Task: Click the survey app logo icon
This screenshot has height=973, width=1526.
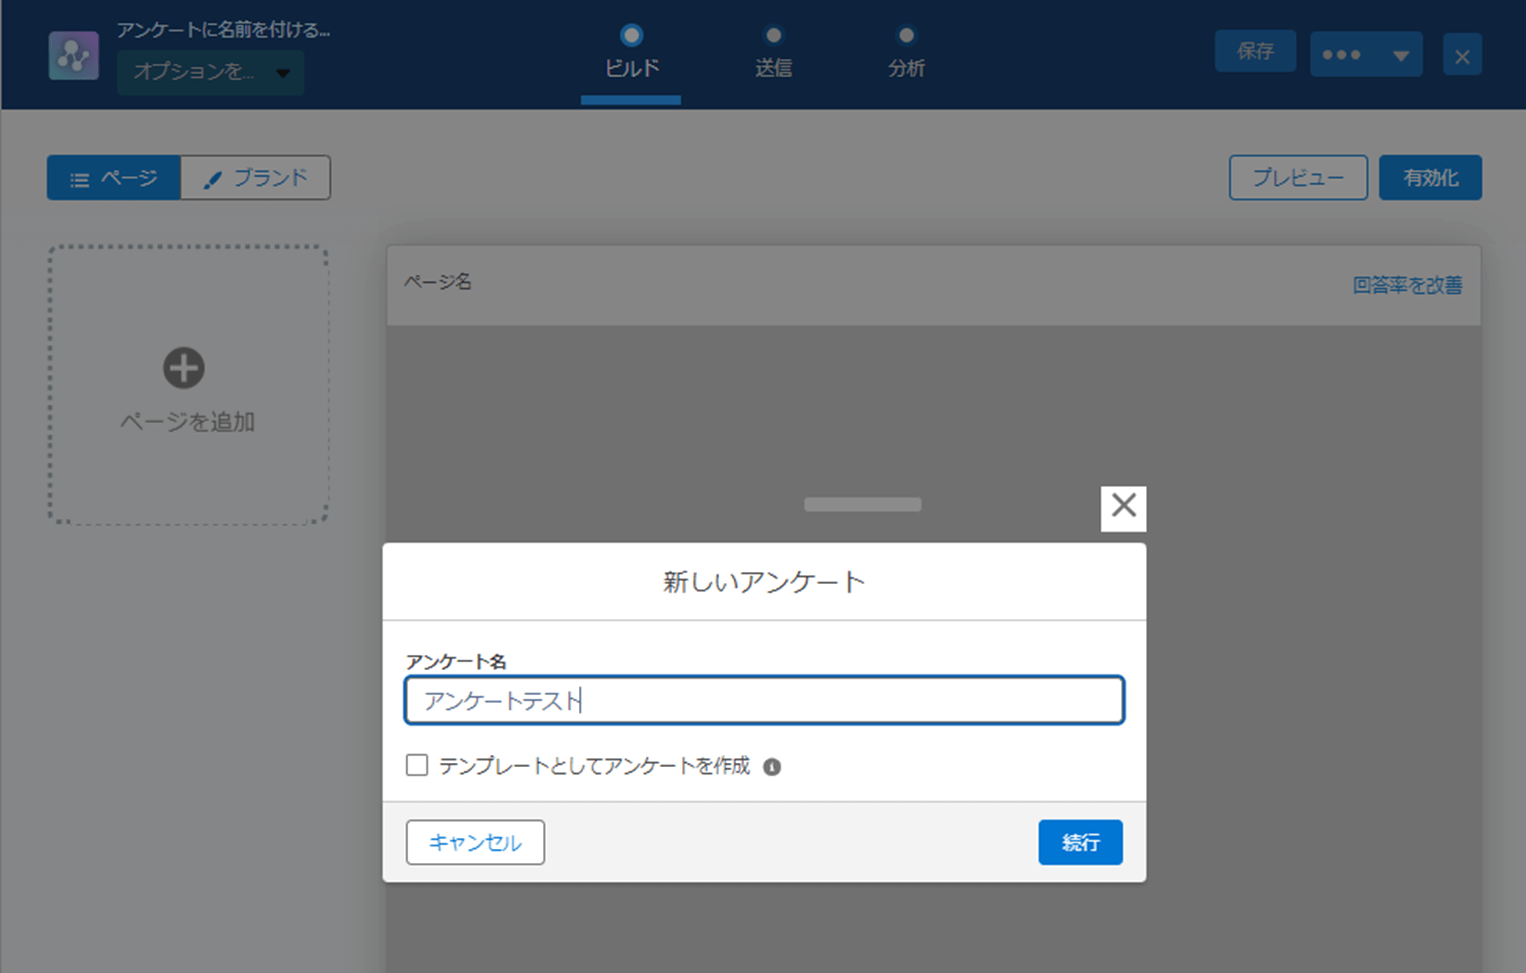Action: point(73,55)
